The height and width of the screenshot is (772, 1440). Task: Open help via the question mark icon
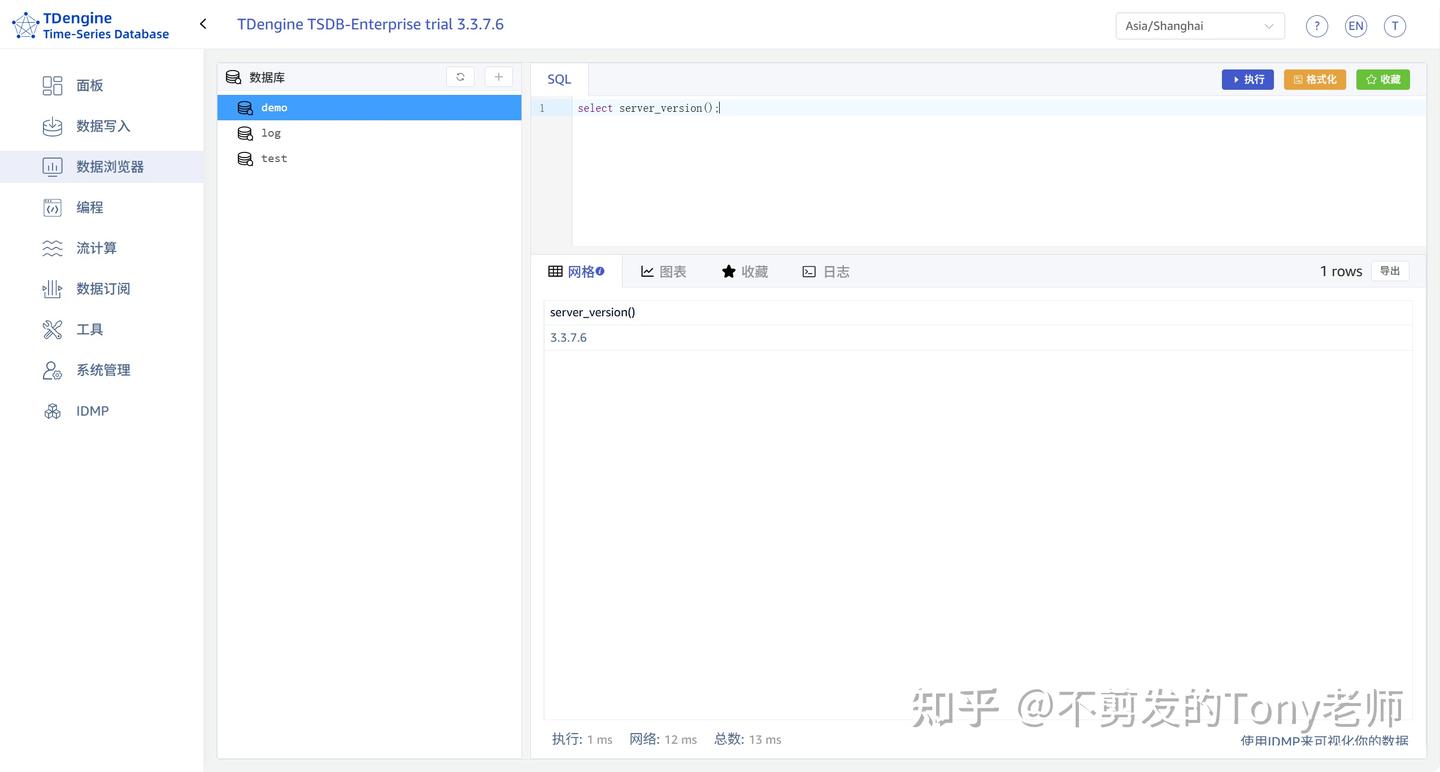click(x=1317, y=26)
